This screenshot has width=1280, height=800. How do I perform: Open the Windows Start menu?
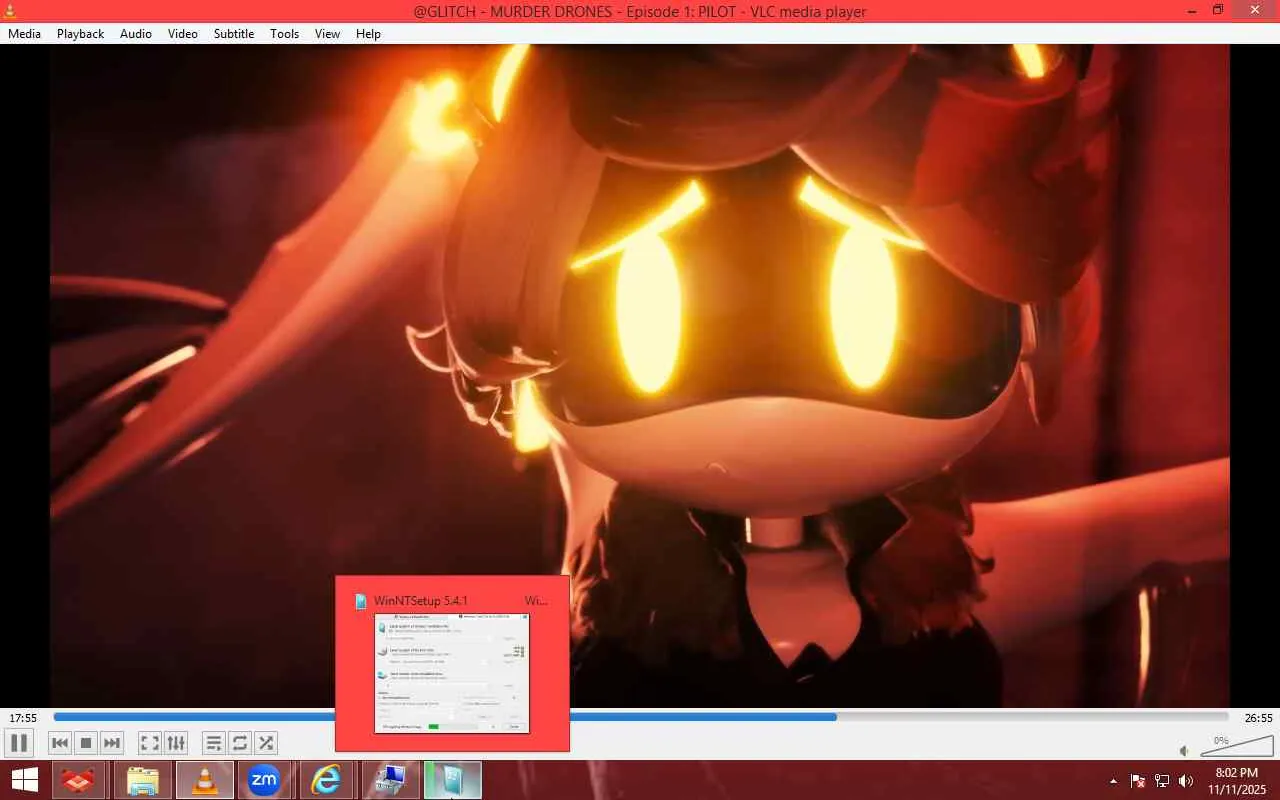(25, 780)
